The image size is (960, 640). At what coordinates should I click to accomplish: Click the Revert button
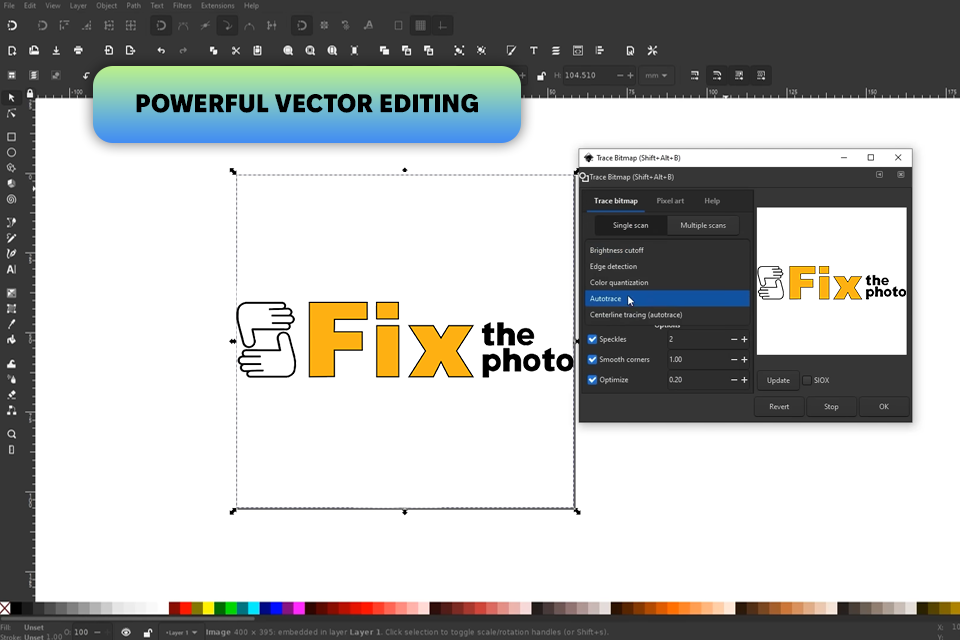tap(779, 407)
